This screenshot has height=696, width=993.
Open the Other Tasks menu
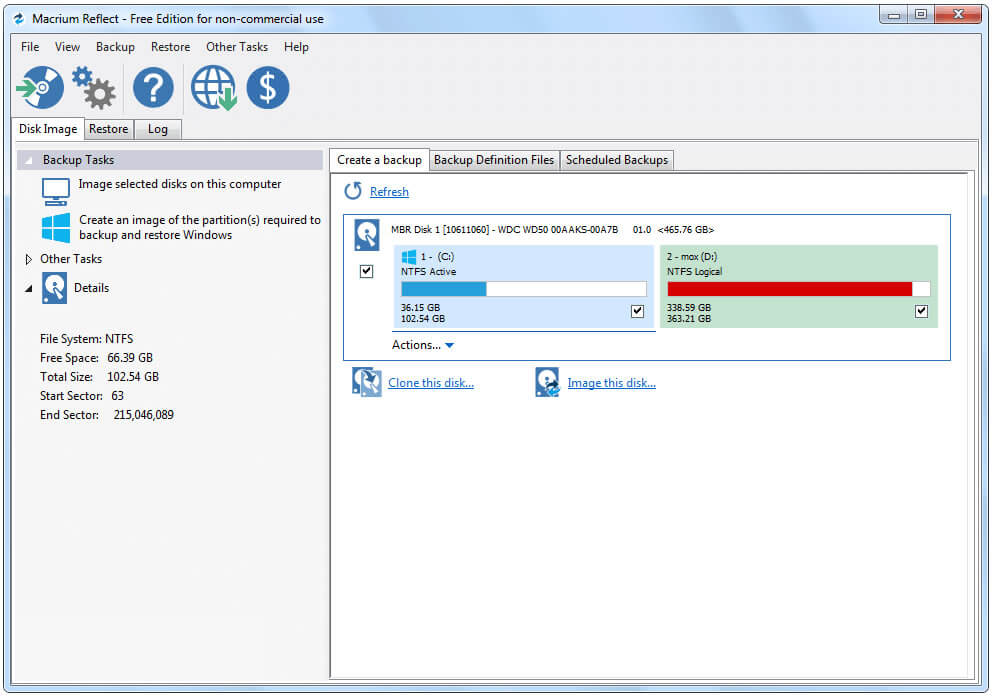click(x=236, y=47)
